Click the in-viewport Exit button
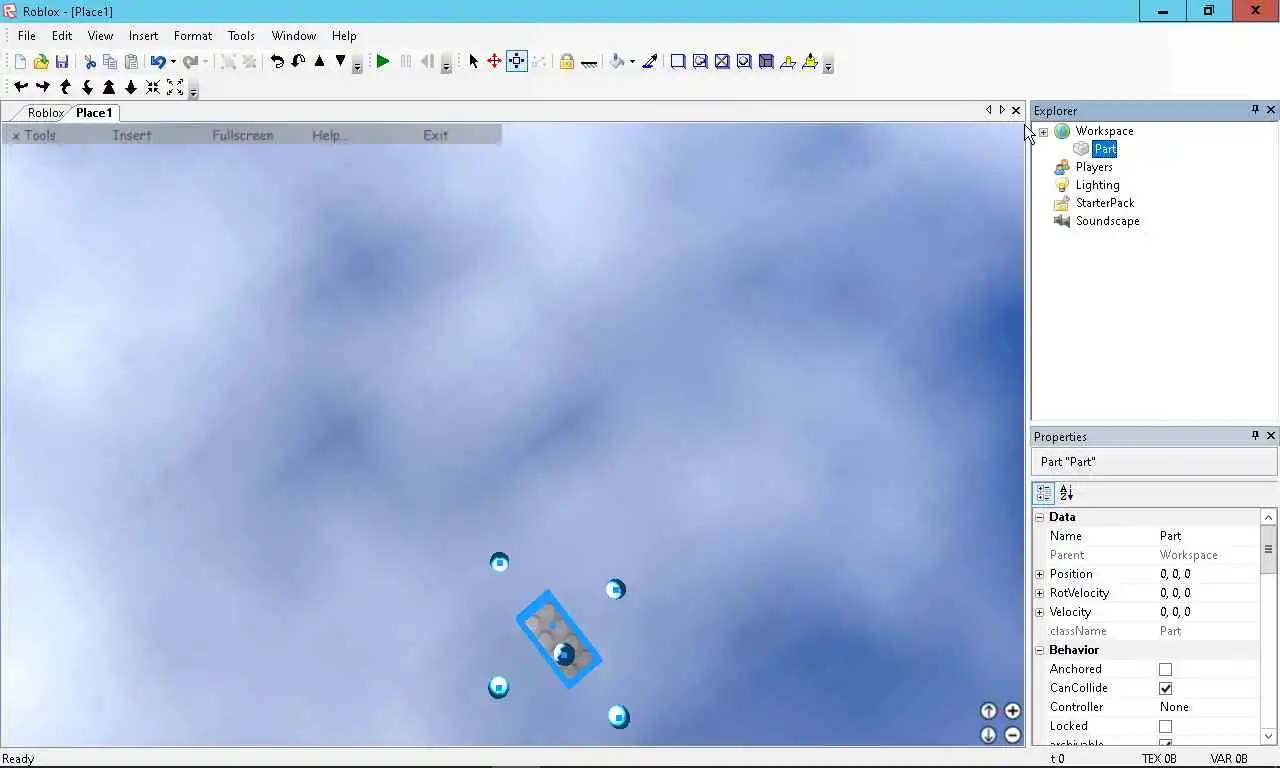Viewport: 1280px width, 768px height. [436, 135]
